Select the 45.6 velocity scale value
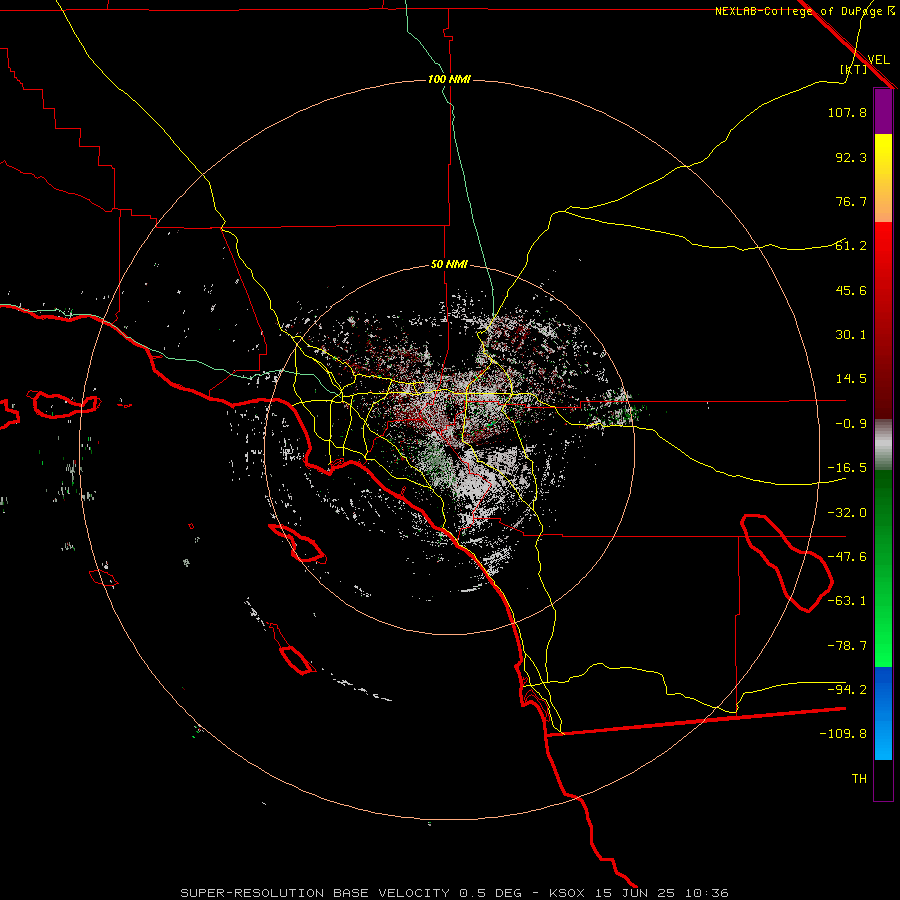The width and height of the screenshot is (900, 900). tap(851, 290)
